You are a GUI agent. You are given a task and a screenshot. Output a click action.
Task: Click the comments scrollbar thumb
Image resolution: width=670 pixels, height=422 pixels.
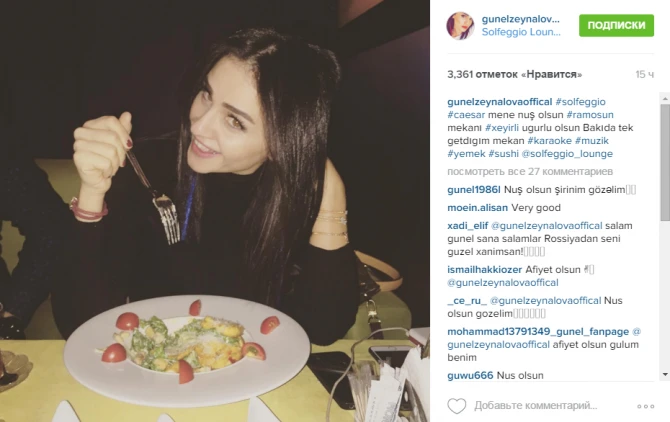[x=665, y=162]
